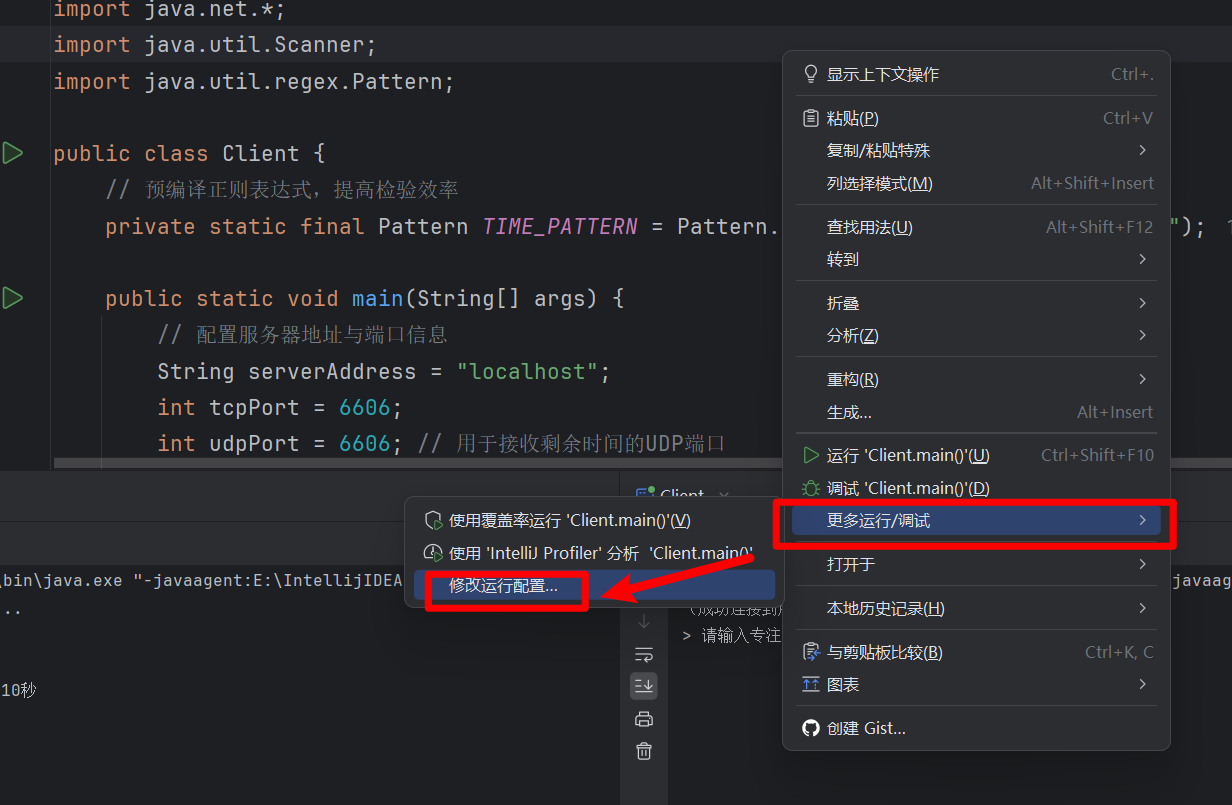Screen dimensions: 1232x805
Task: Click the run gutter icon beside main method
Action: 13,298
